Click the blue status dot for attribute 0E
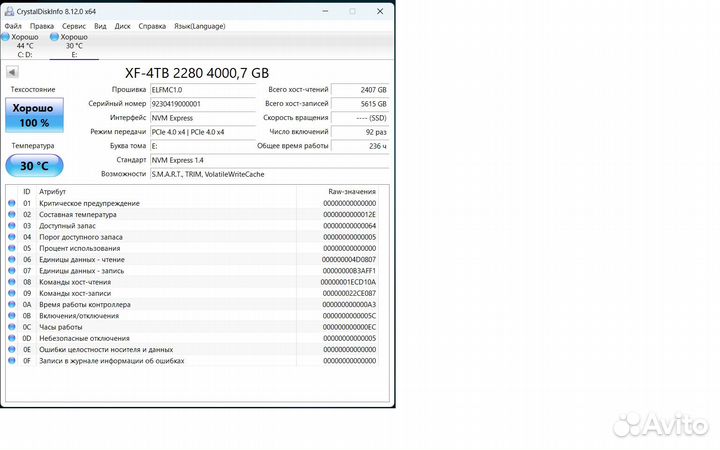 tap(12, 349)
